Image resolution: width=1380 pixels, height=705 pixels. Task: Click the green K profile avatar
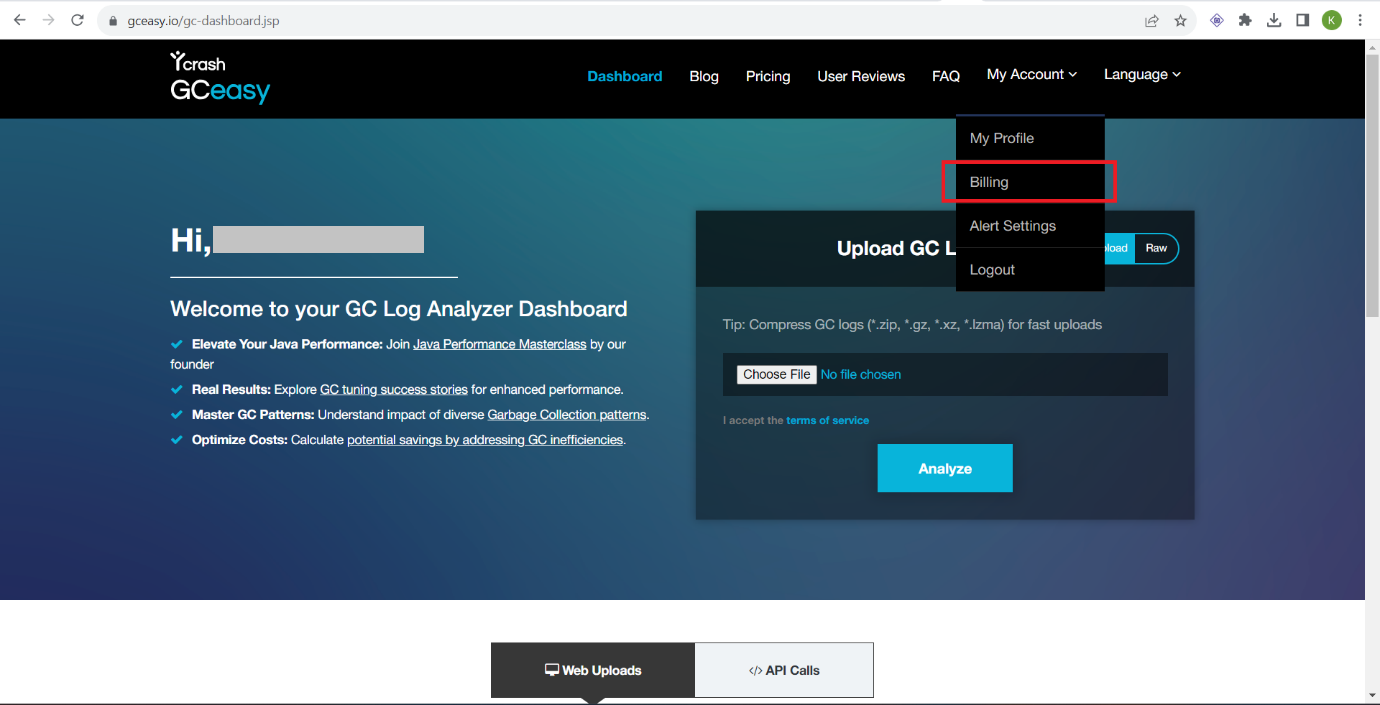pyautogui.click(x=1331, y=20)
